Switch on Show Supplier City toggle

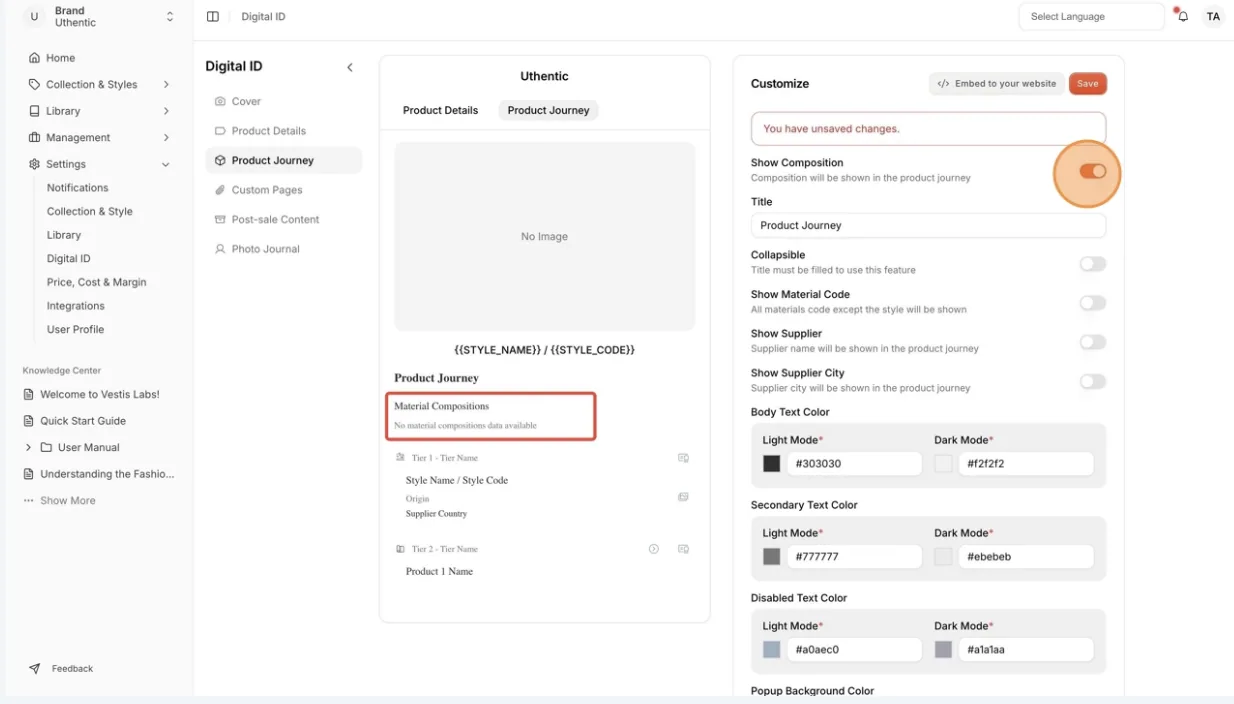tap(1092, 381)
